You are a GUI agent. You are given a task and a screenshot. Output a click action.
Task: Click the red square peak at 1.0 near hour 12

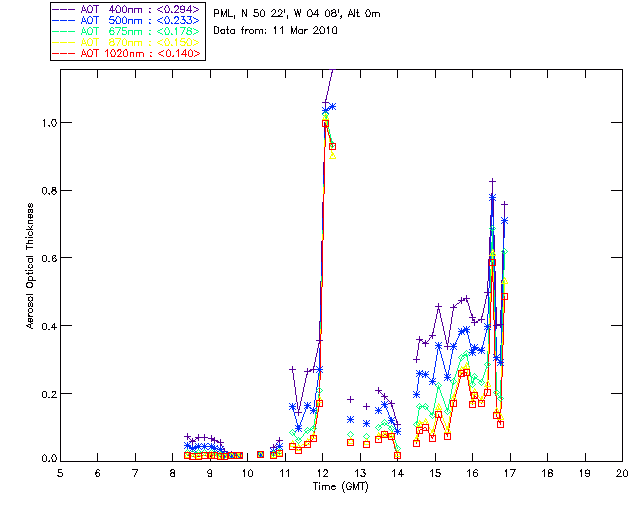click(325, 123)
